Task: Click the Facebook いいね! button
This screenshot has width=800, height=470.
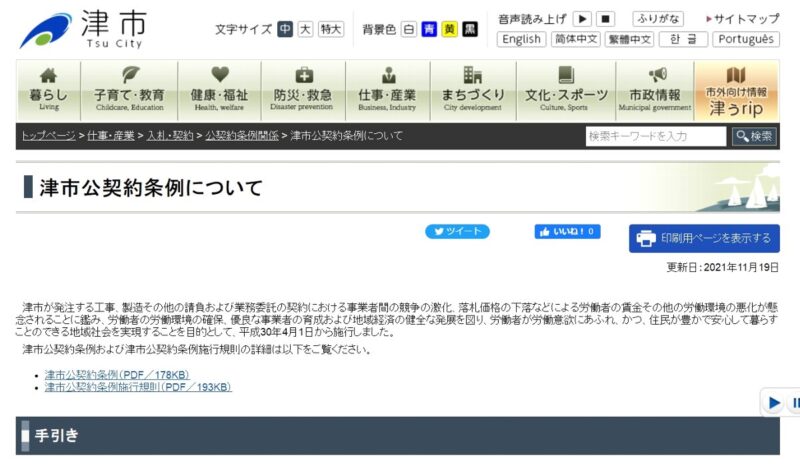Action: 567,231
